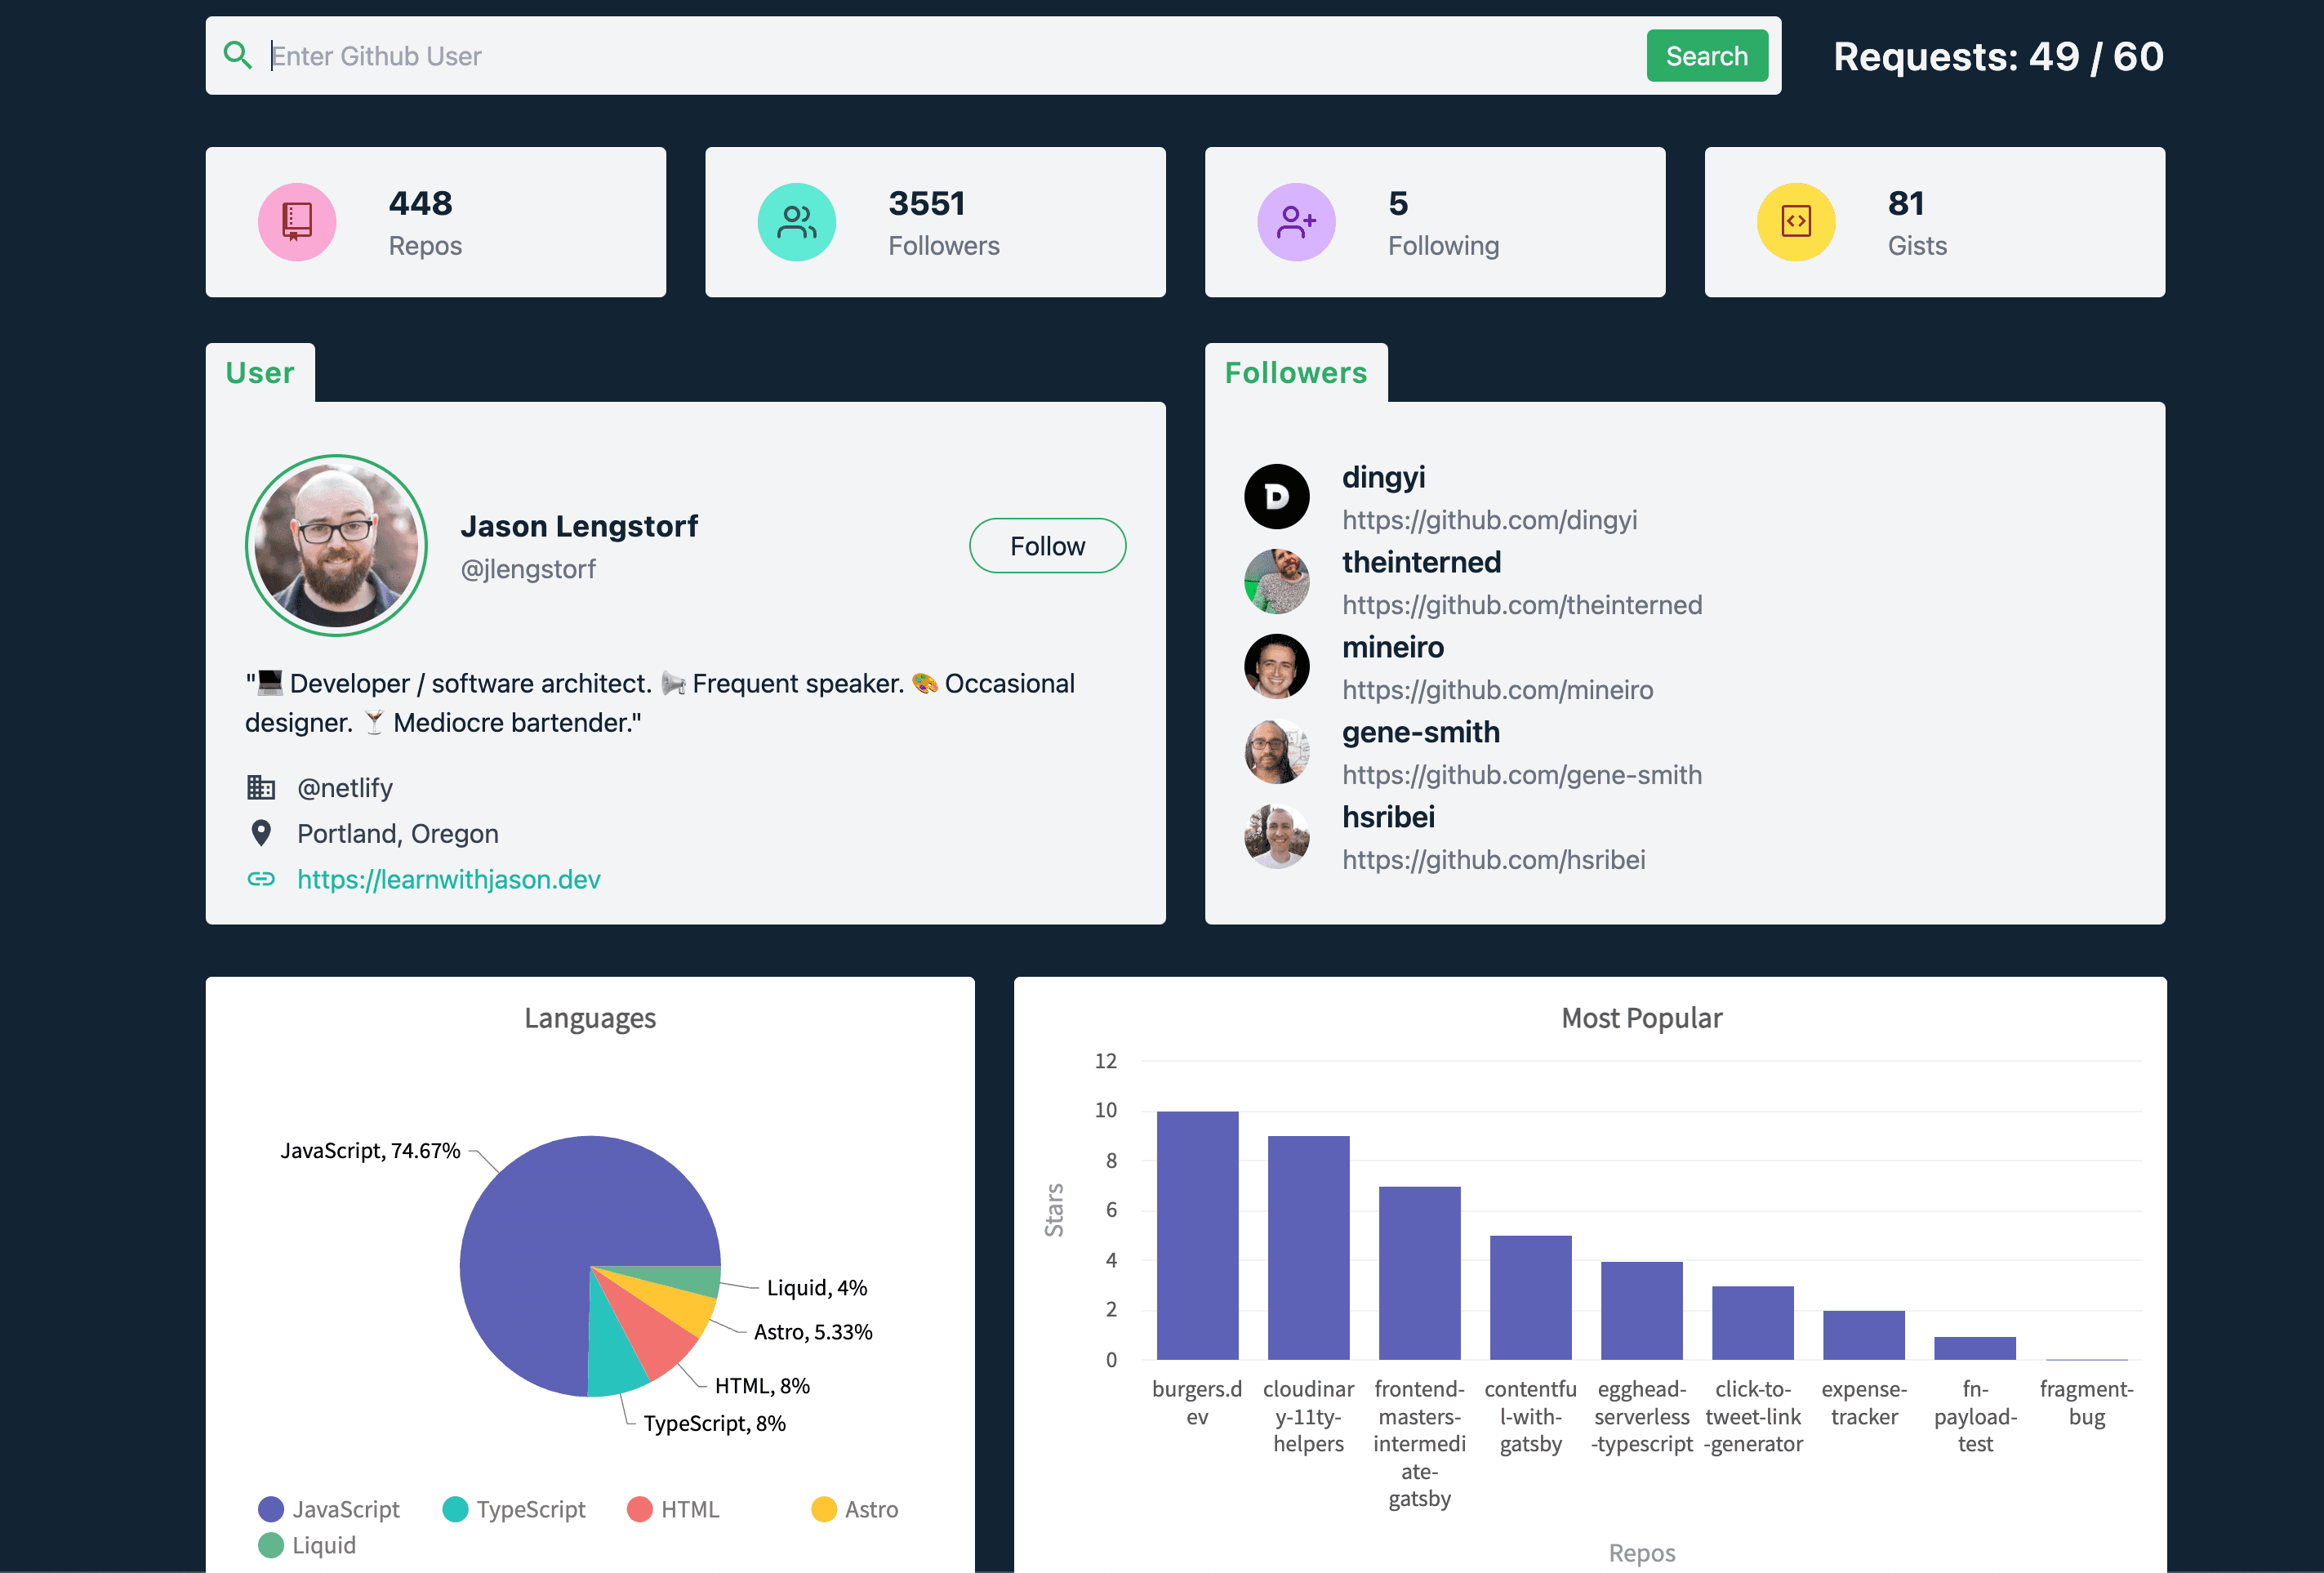The image size is (2324, 1573).
Task: Click the 'User' panel label
Action: click(x=260, y=373)
